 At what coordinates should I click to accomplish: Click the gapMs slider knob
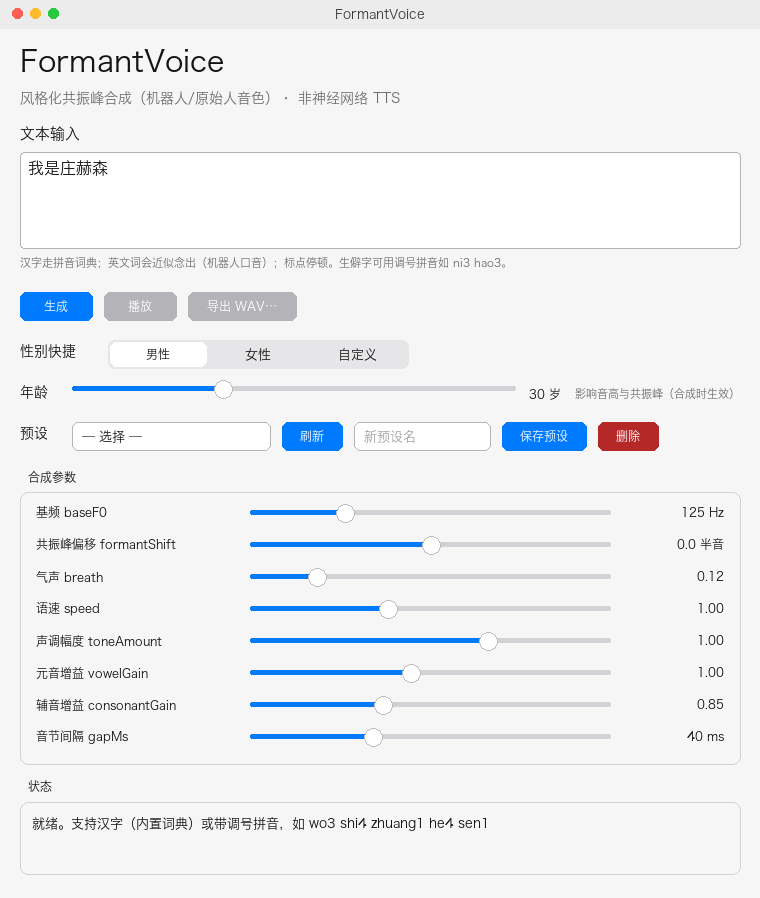(373, 738)
